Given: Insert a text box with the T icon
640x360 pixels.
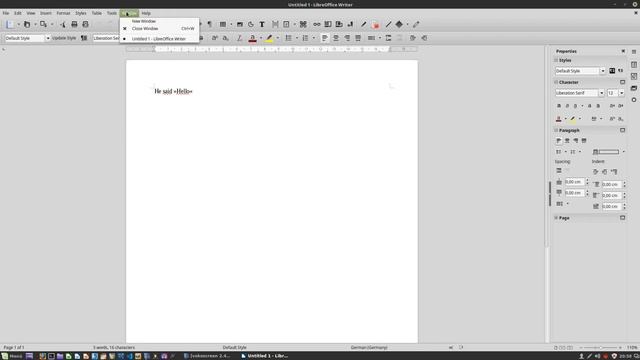Looking at the screenshot, I should (262, 24).
